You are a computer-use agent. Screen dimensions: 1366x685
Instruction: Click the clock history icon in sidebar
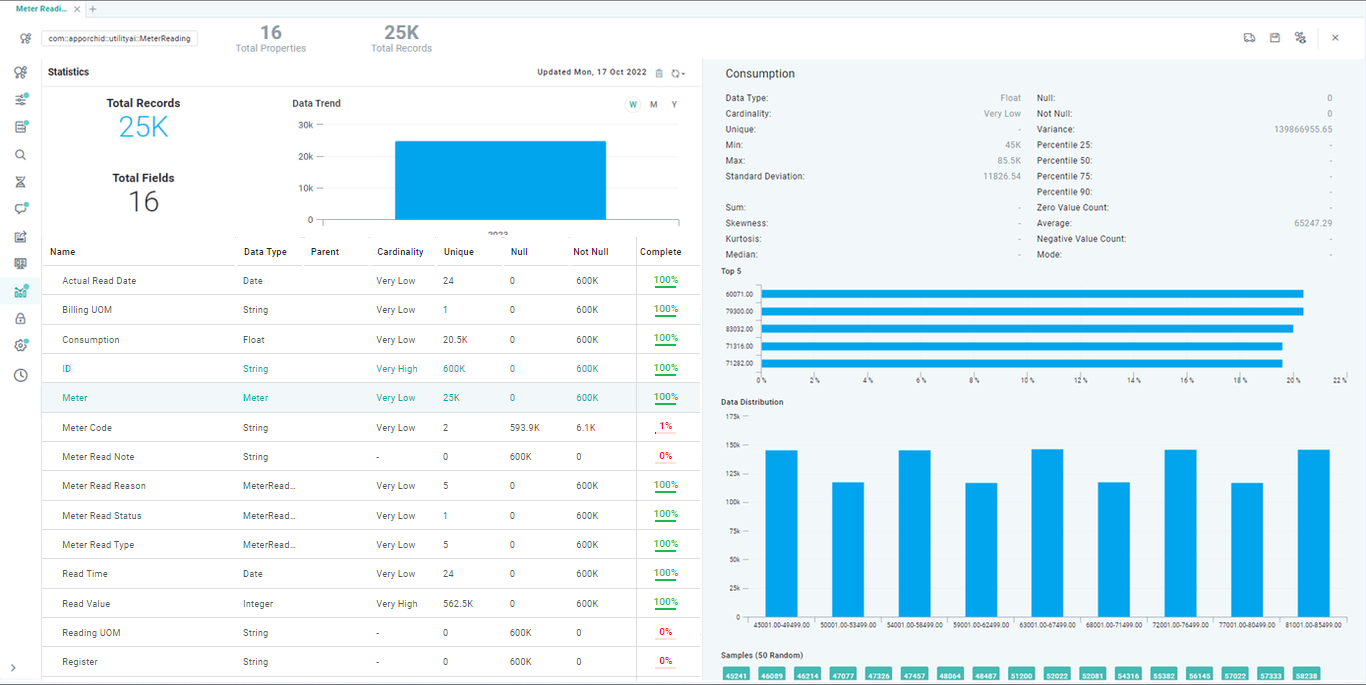point(20,375)
